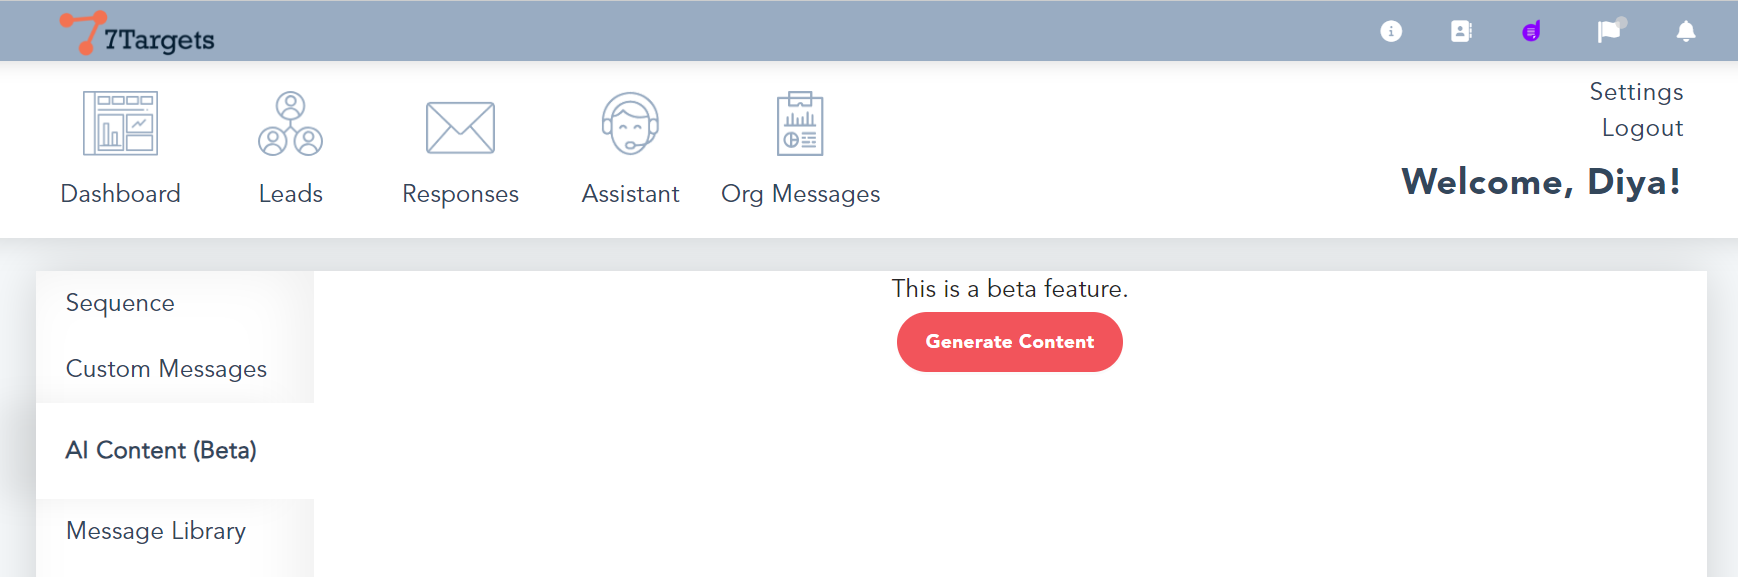
Task: Open the flag icon in the header
Action: pos(1609,31)
